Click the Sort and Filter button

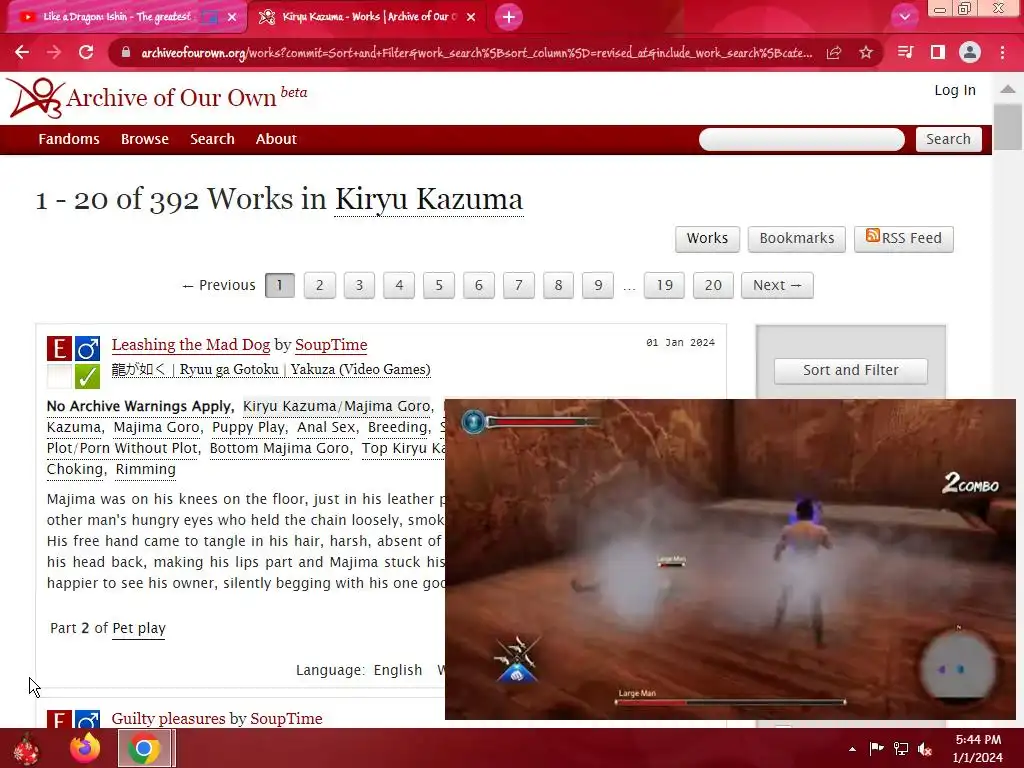850,370
